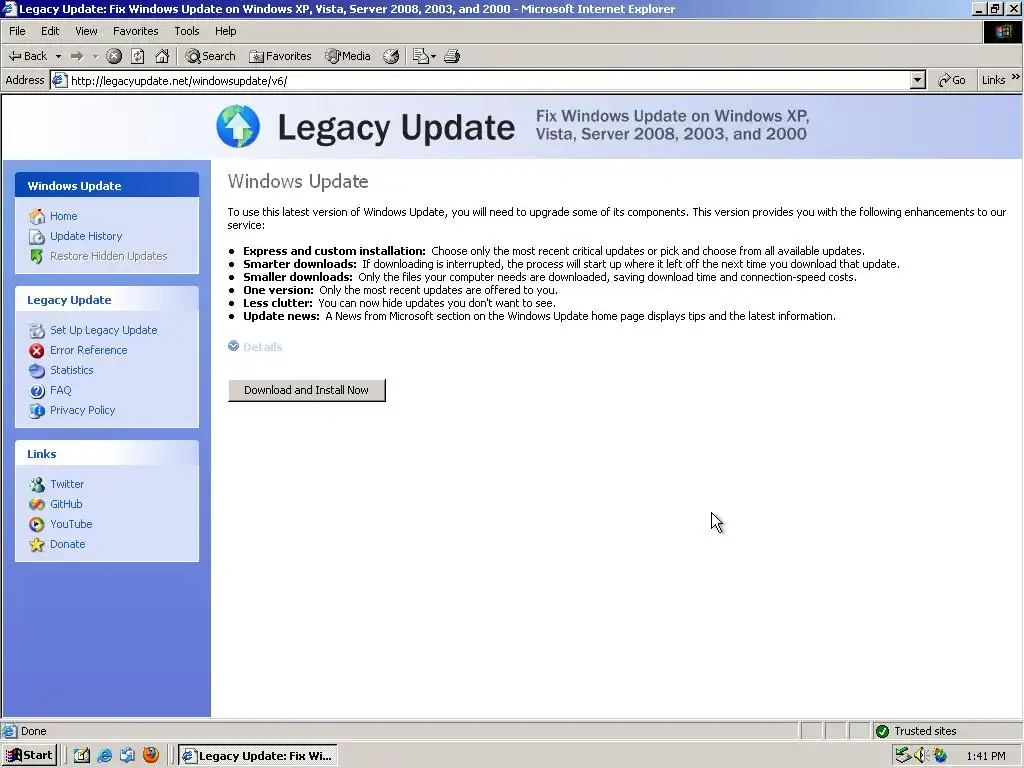Click the Back arrow toolbar button
The height and width of the screenshot is (768, 1024).
27,56
